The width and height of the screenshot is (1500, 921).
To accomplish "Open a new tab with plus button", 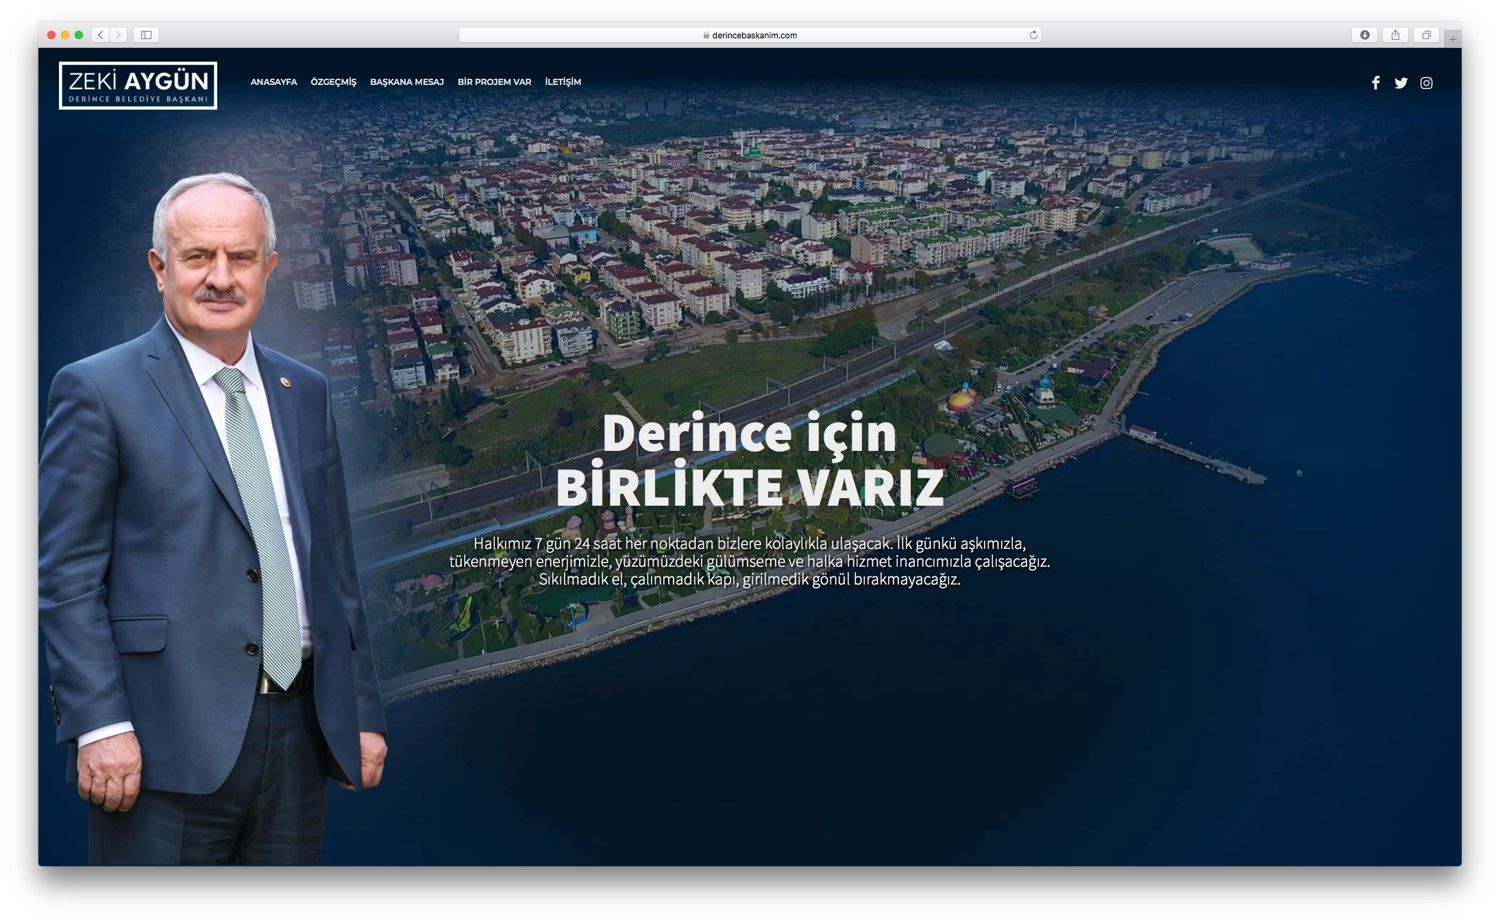I will coord(1452,38).
